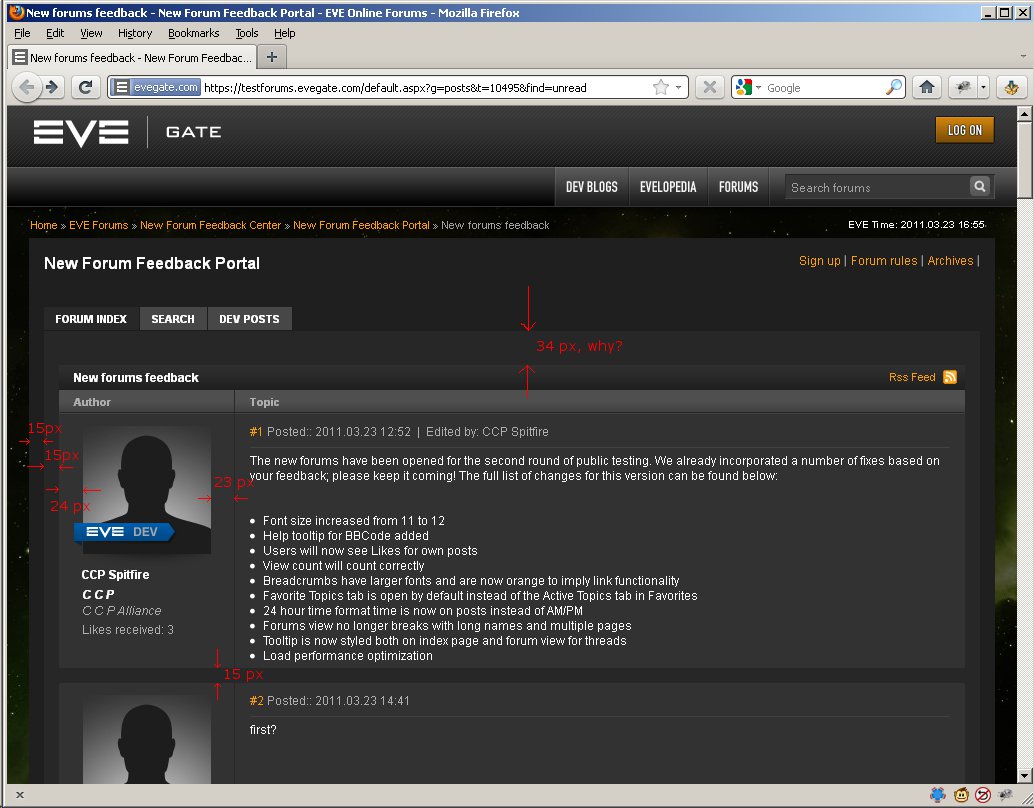Open the History menu
Screen dimensions: 1034x808
135,33
